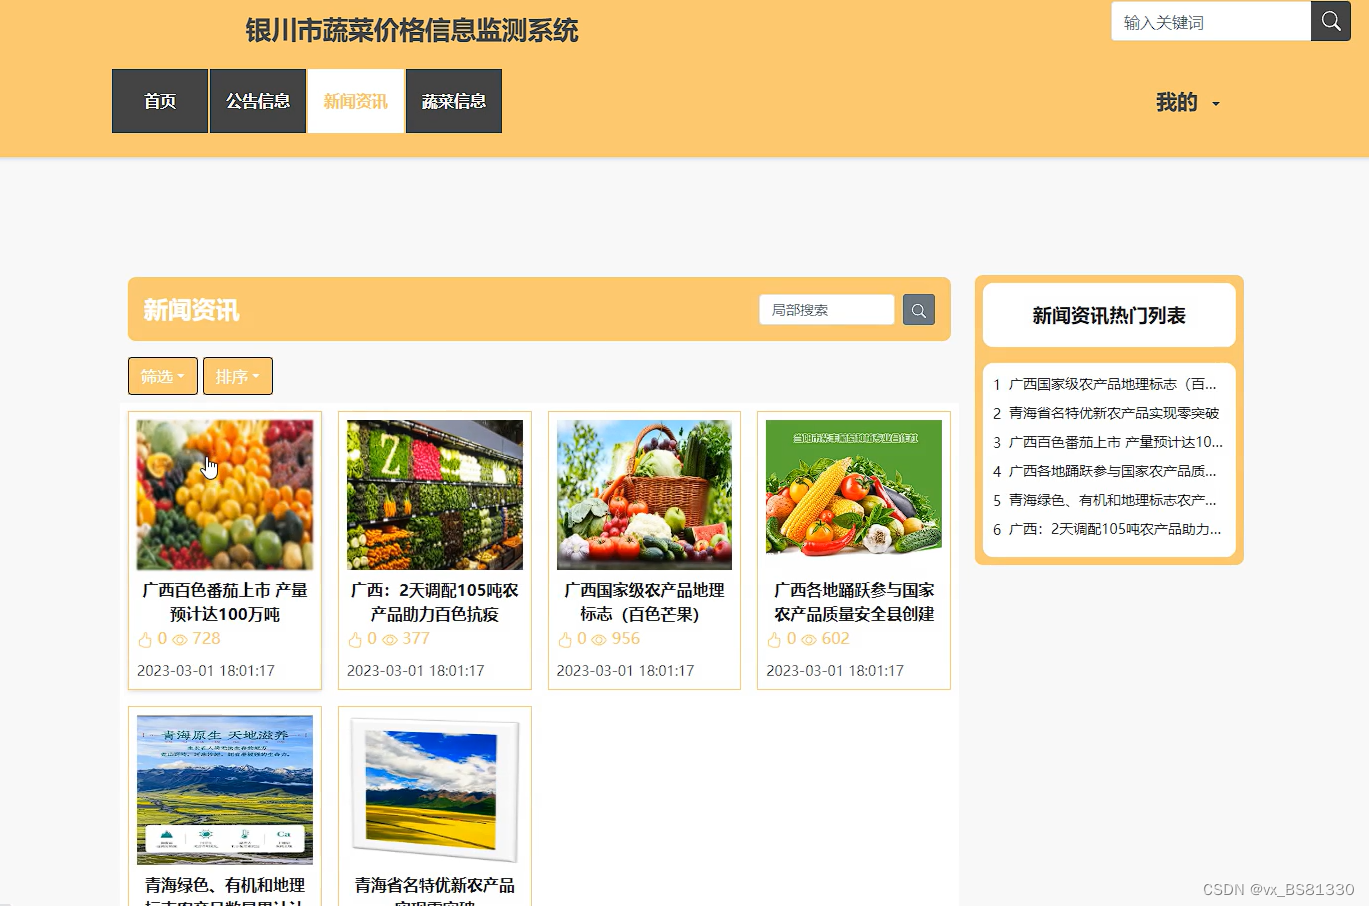Open the 公告信息 tab

[258, 101]
